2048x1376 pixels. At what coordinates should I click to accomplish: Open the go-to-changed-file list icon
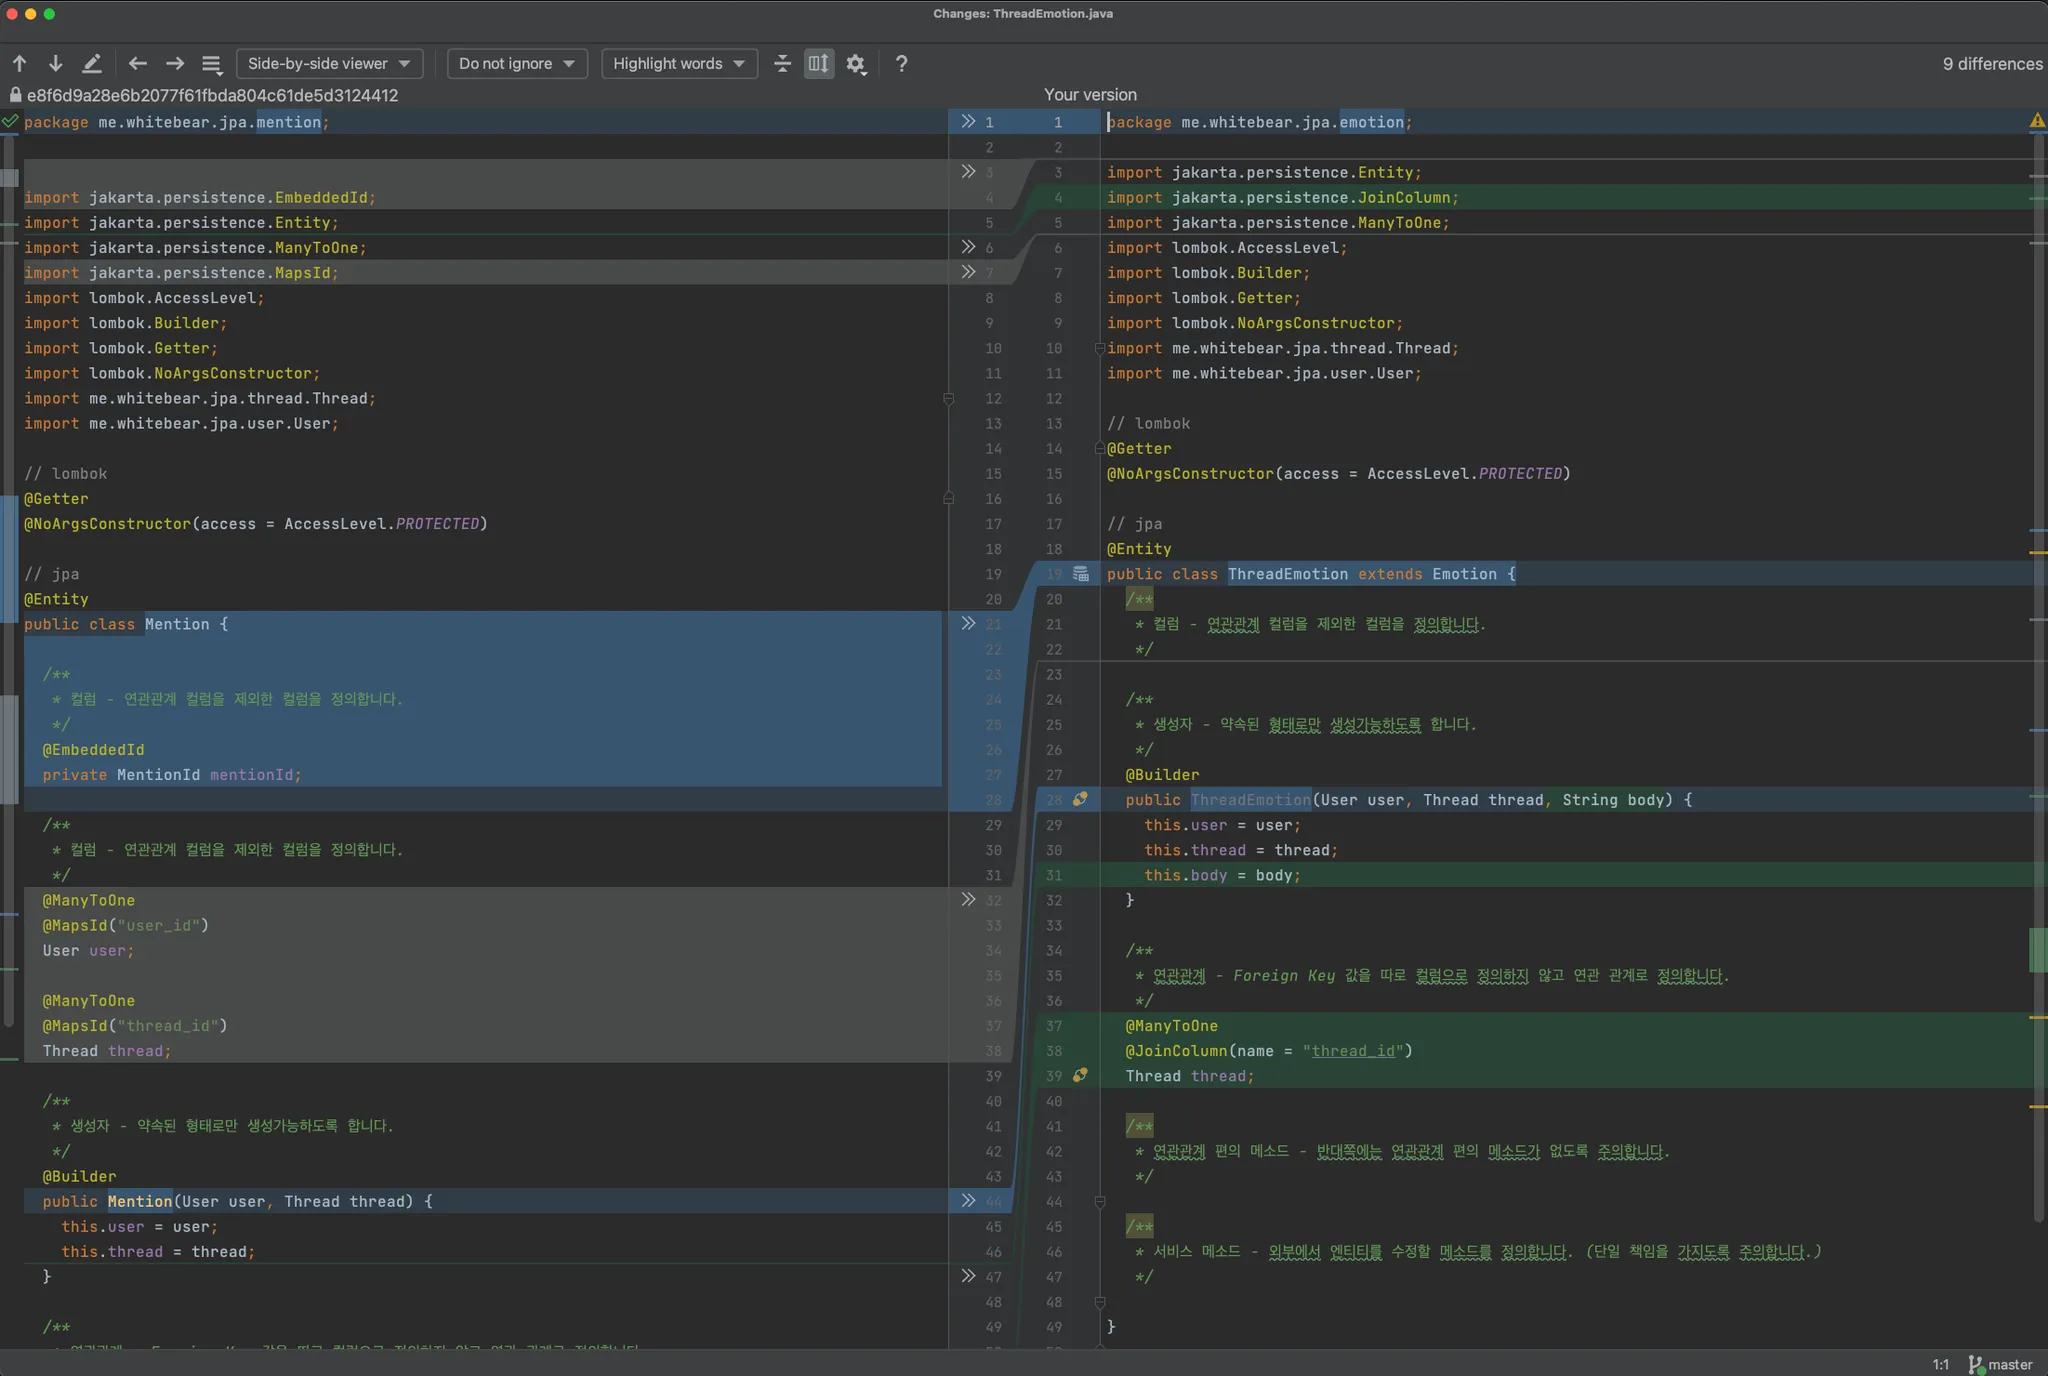tap(211, 64)
